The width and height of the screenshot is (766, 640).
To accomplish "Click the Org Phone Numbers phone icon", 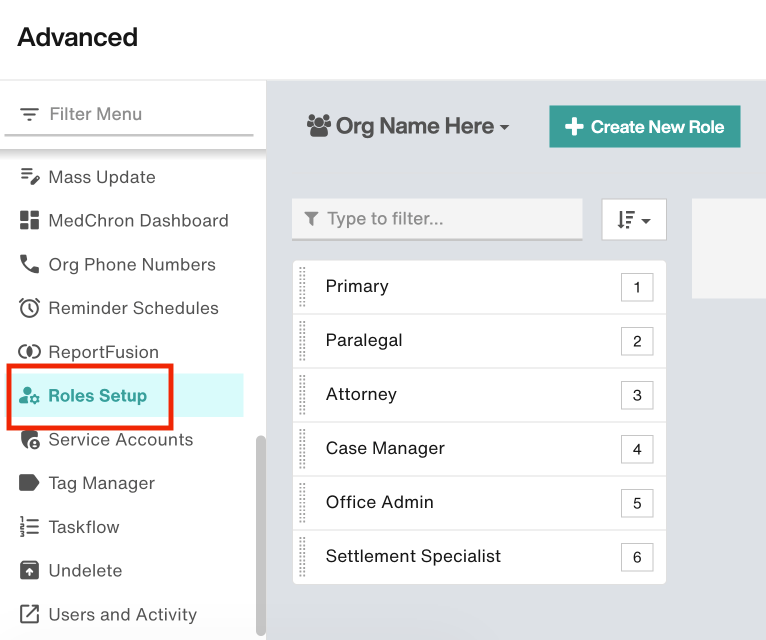I will pos(29,264).
